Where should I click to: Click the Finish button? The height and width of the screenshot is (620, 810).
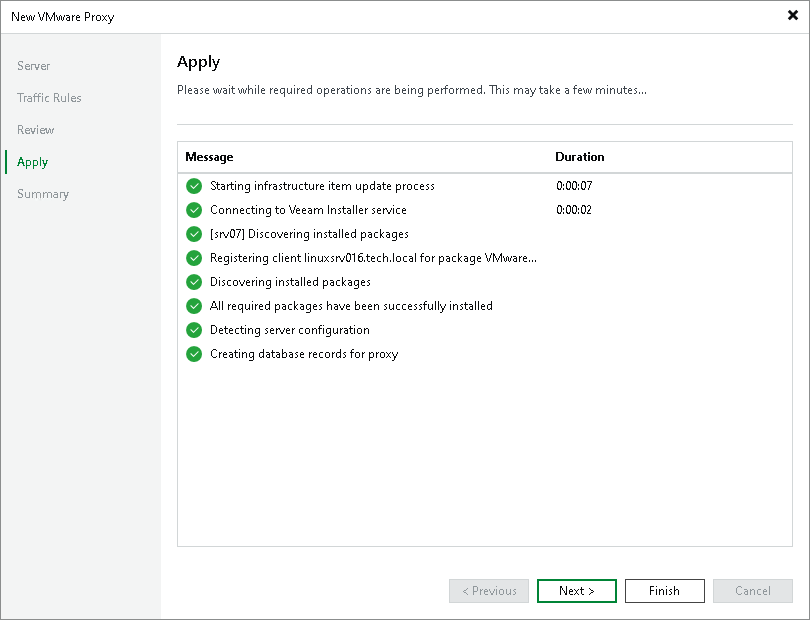pyautogui.click(x=664, y=591)
